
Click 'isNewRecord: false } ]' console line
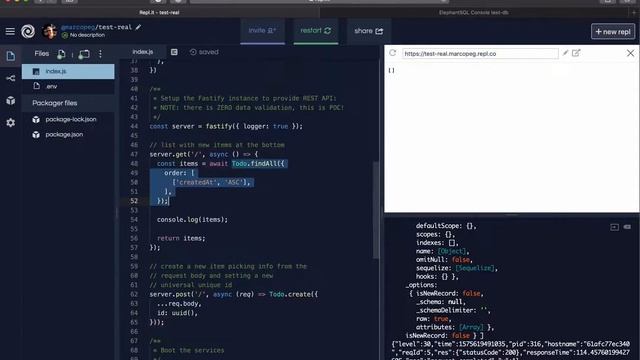tap(444, 336)
